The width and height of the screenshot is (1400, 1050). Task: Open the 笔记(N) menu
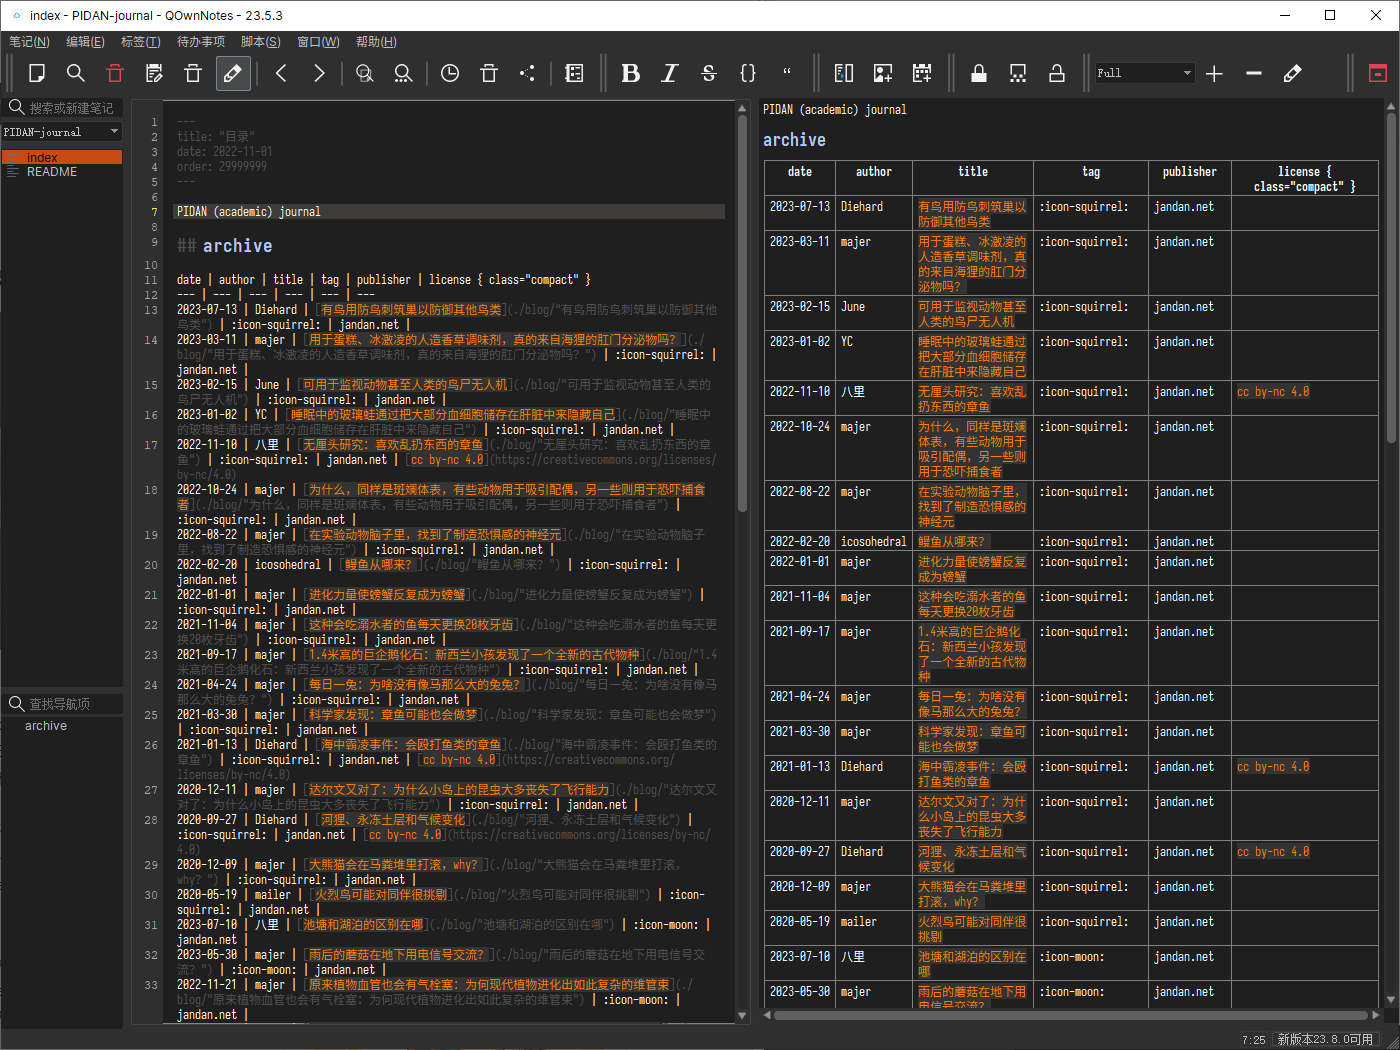tap(29, 41)
